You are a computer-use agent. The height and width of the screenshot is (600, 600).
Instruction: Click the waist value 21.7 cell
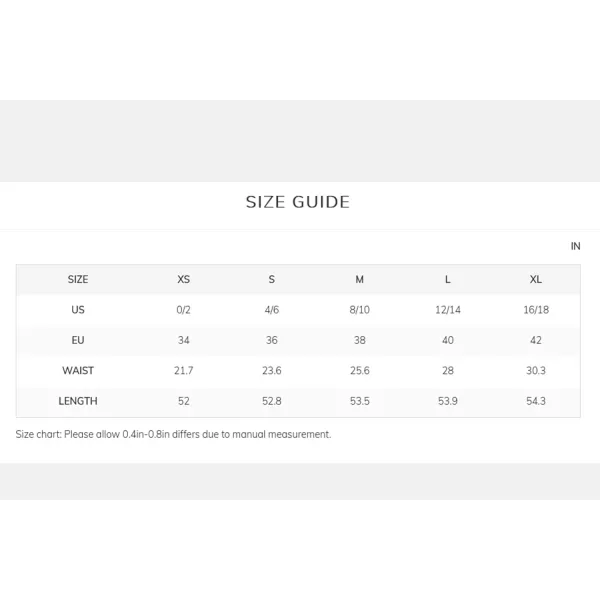184,370
